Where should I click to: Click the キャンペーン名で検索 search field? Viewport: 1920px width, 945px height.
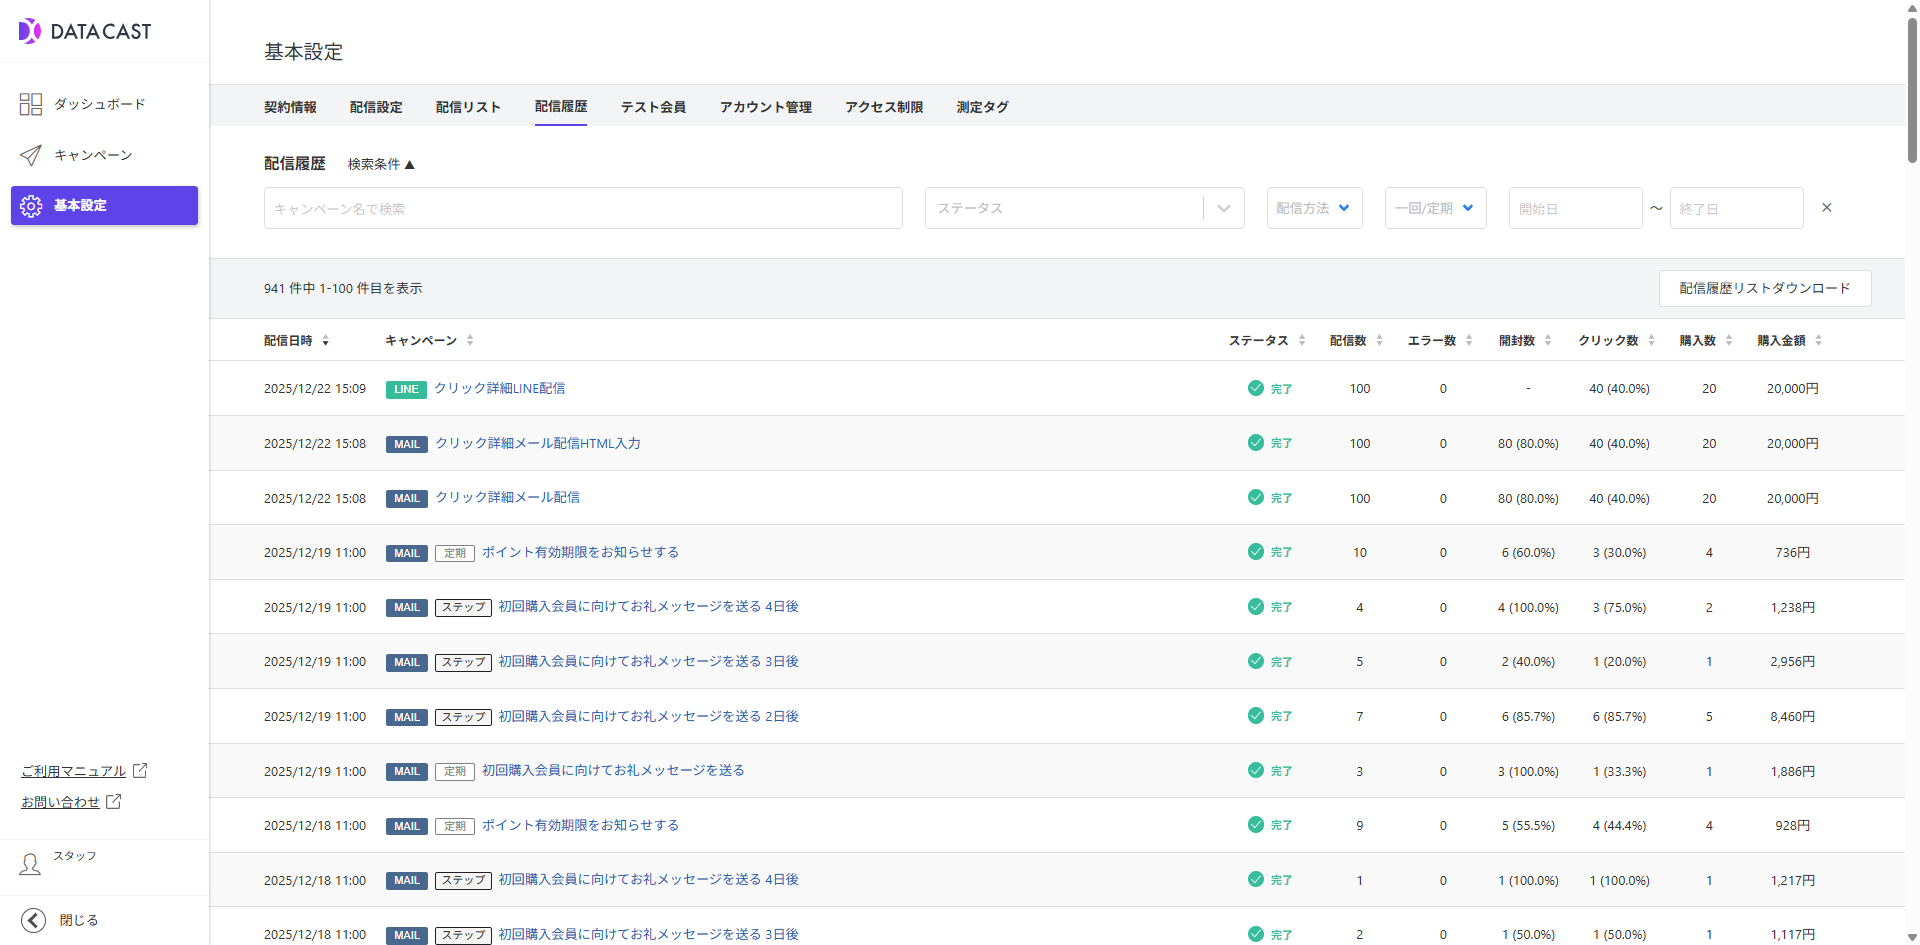click(583, 209)
